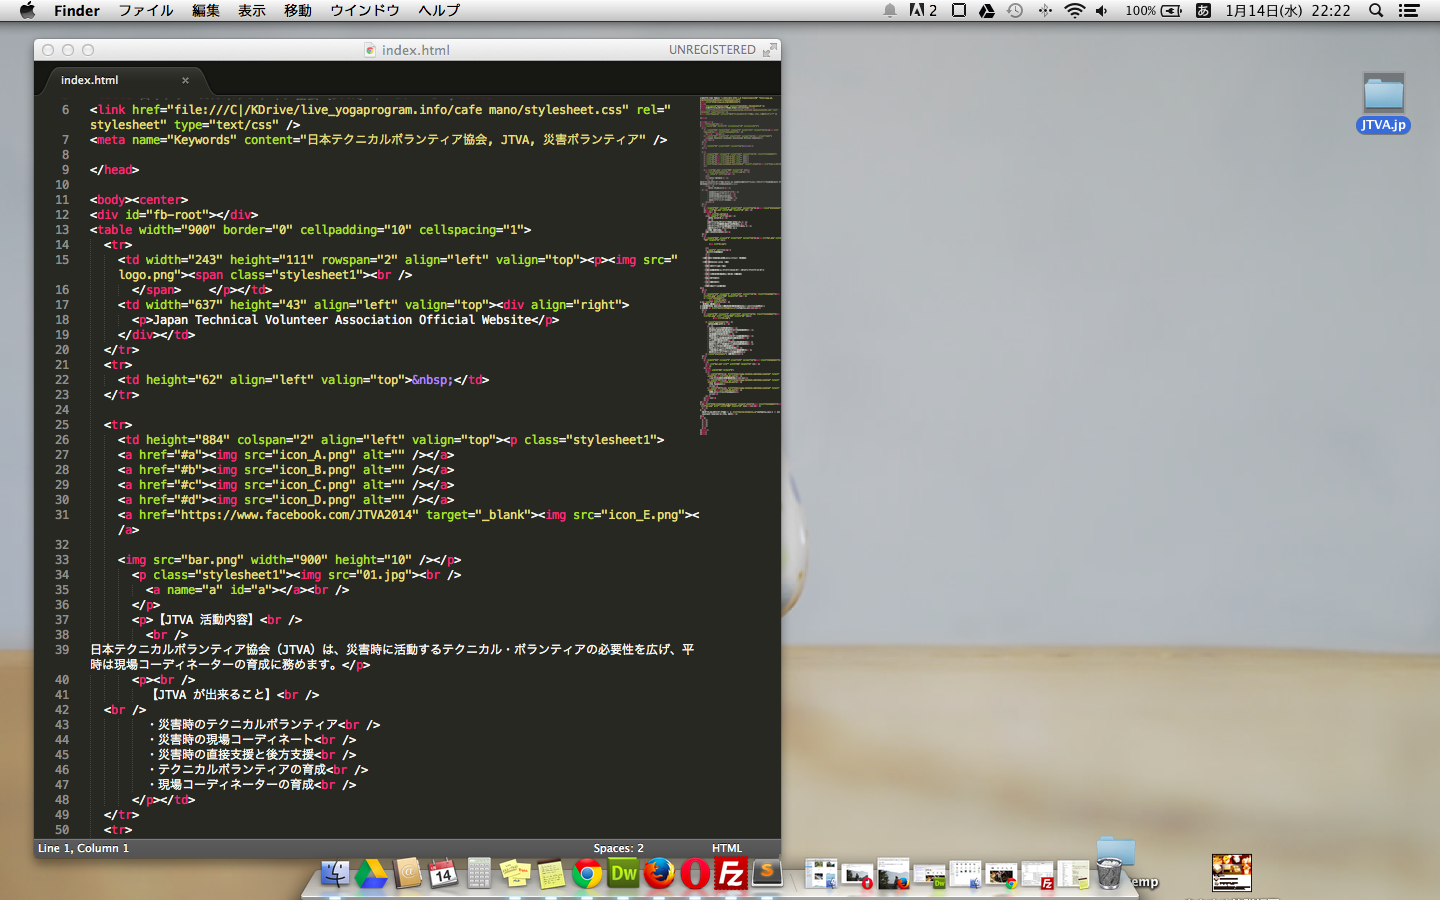The width and height of the screenshot is (1440, 900).
Task: Open the Stickies app in the dock
Action: (515, 873)
